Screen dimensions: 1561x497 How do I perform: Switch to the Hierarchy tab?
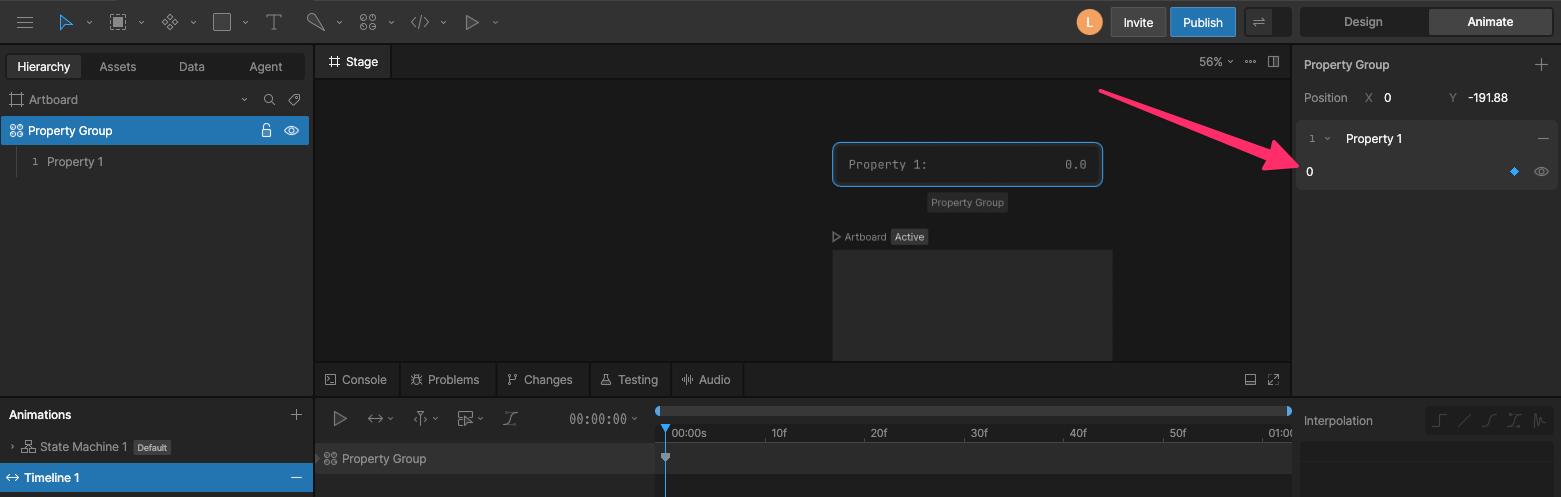coord(44,67)
